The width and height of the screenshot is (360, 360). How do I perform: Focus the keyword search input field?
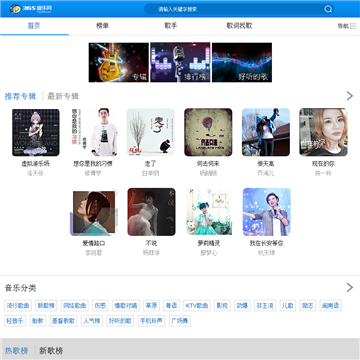[x=239, y=9]
